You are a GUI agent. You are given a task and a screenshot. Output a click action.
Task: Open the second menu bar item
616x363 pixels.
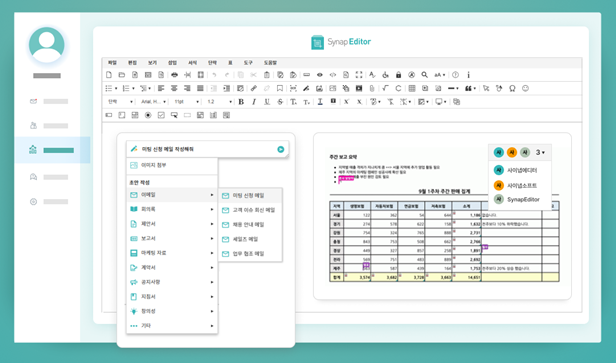(132, 62)
